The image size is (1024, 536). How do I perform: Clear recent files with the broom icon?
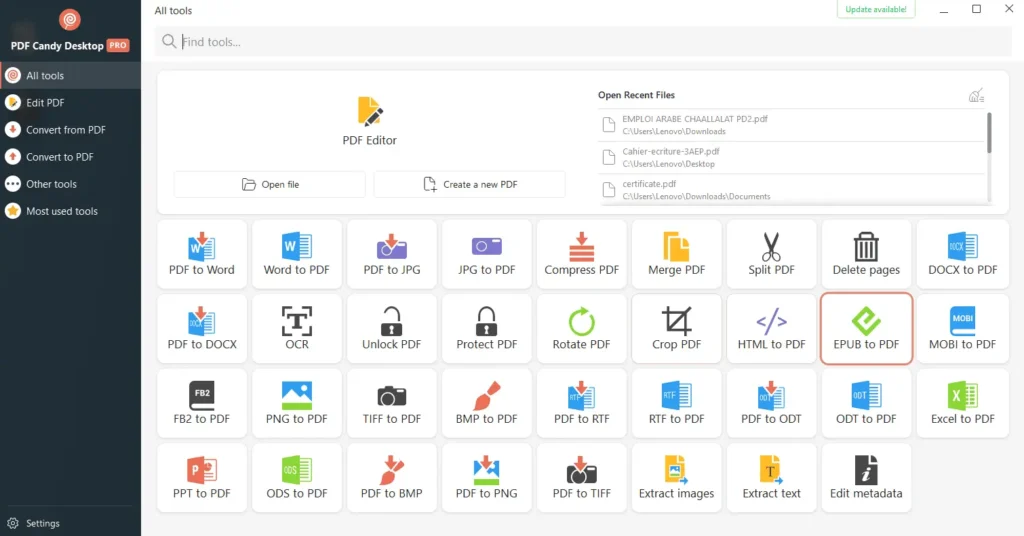(x=976, y=96)
